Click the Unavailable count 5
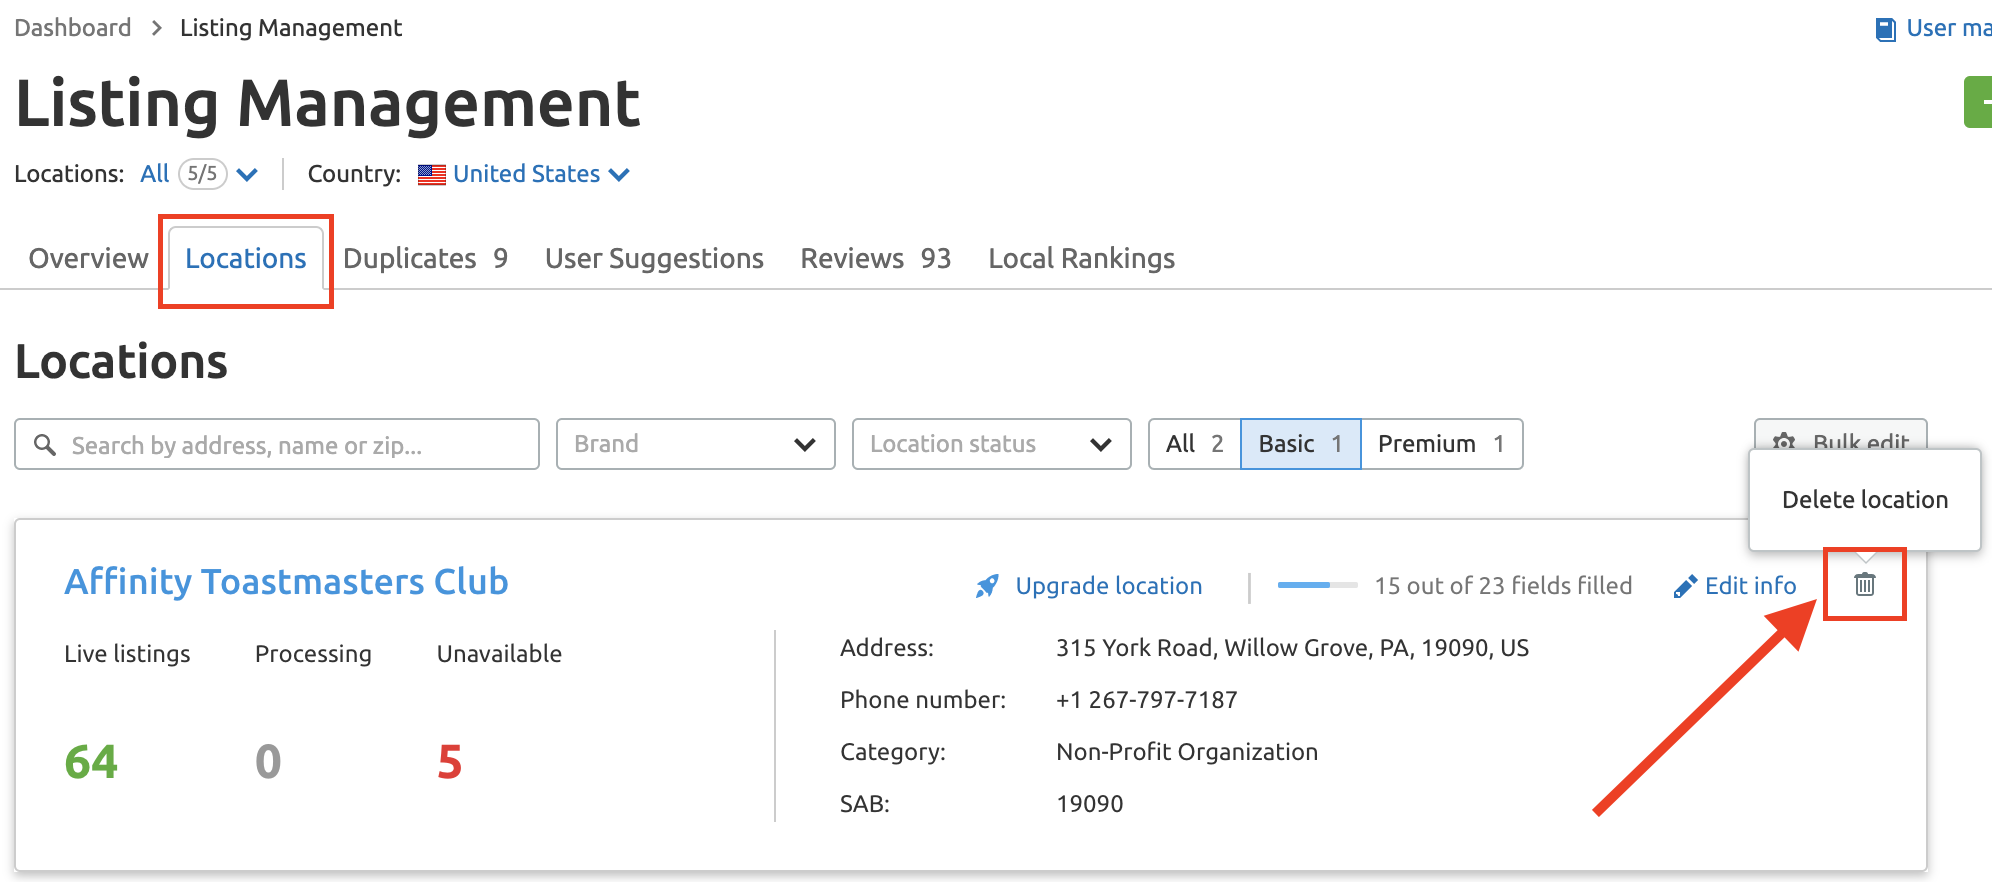 tap(450, 763)
